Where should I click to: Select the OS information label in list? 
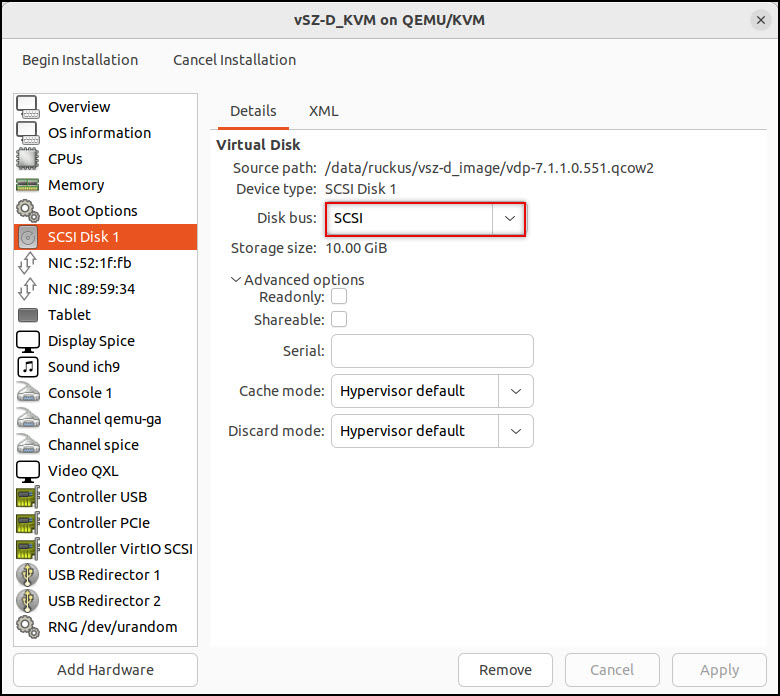tap(99, 133)
